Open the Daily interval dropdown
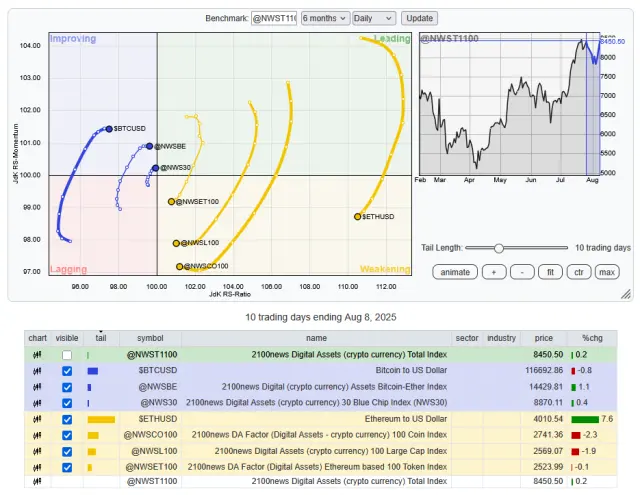Viewport: 640px width, 495px height. pos(374,18)
